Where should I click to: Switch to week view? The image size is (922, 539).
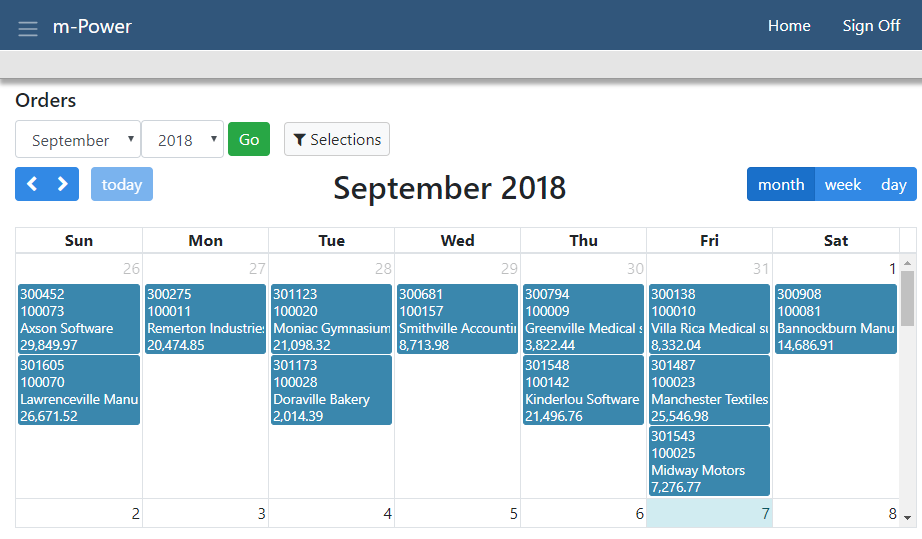point(842,184)
